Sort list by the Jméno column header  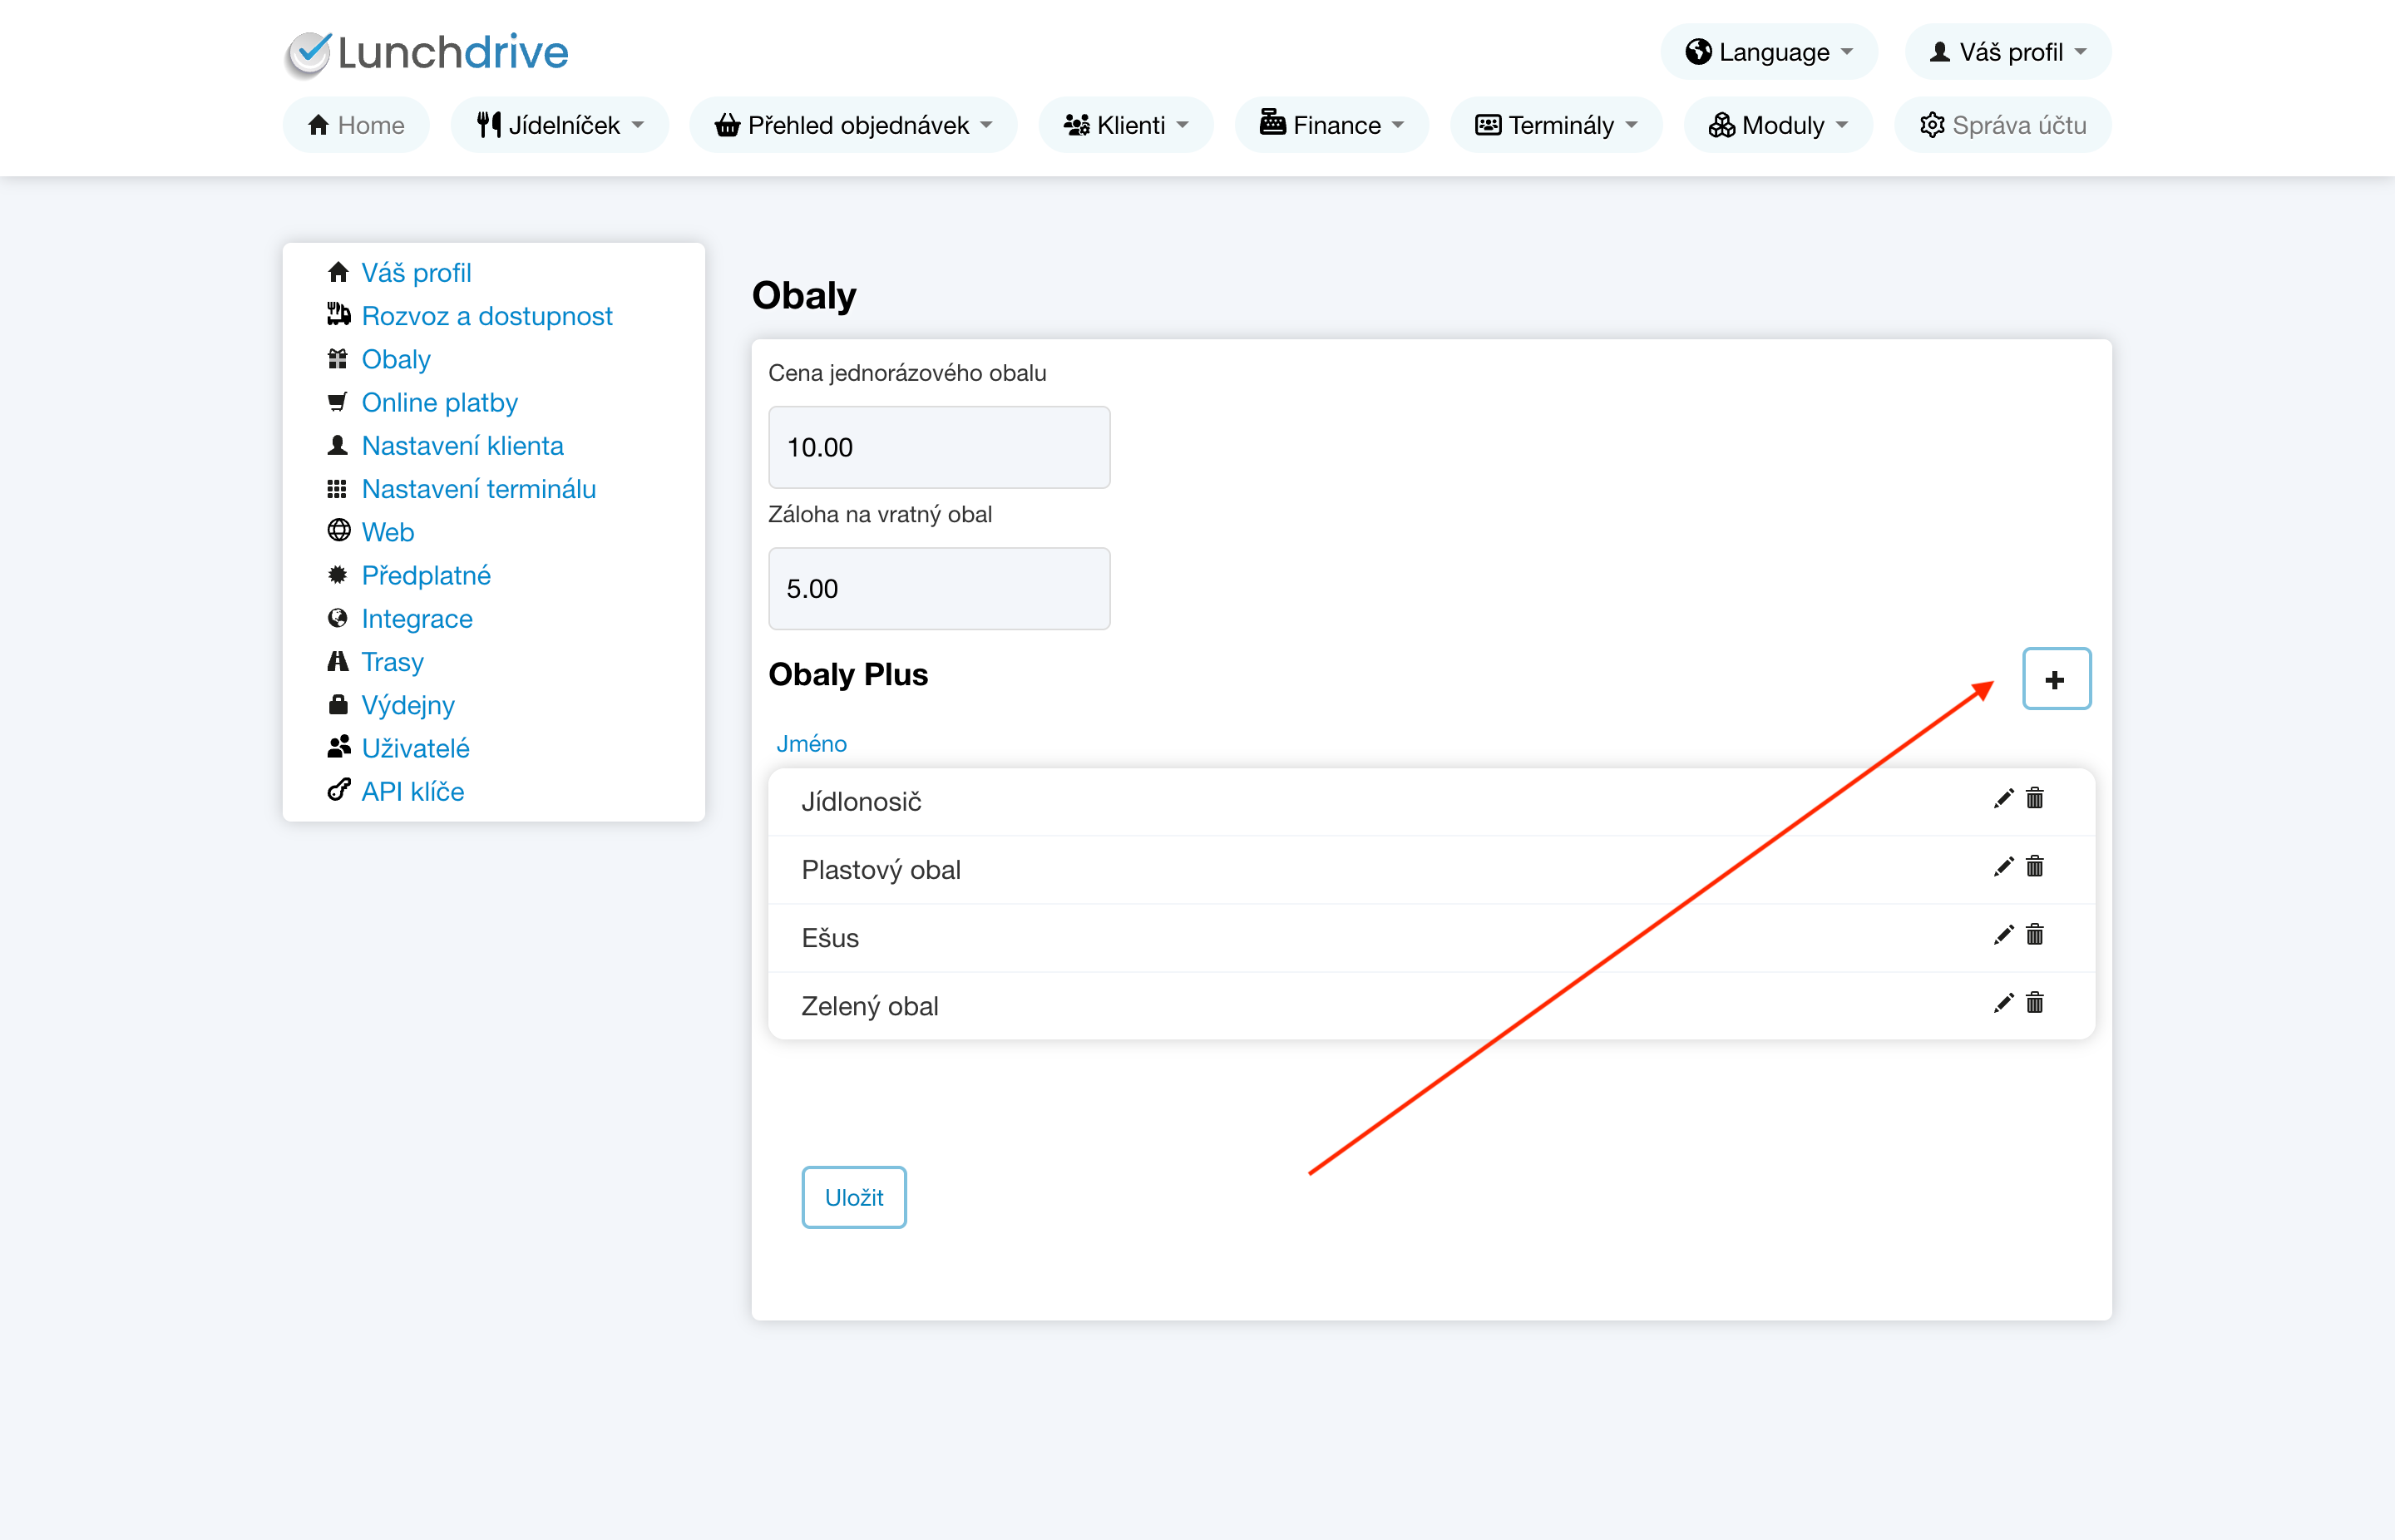pyautogui.click(x=811, y=743)
